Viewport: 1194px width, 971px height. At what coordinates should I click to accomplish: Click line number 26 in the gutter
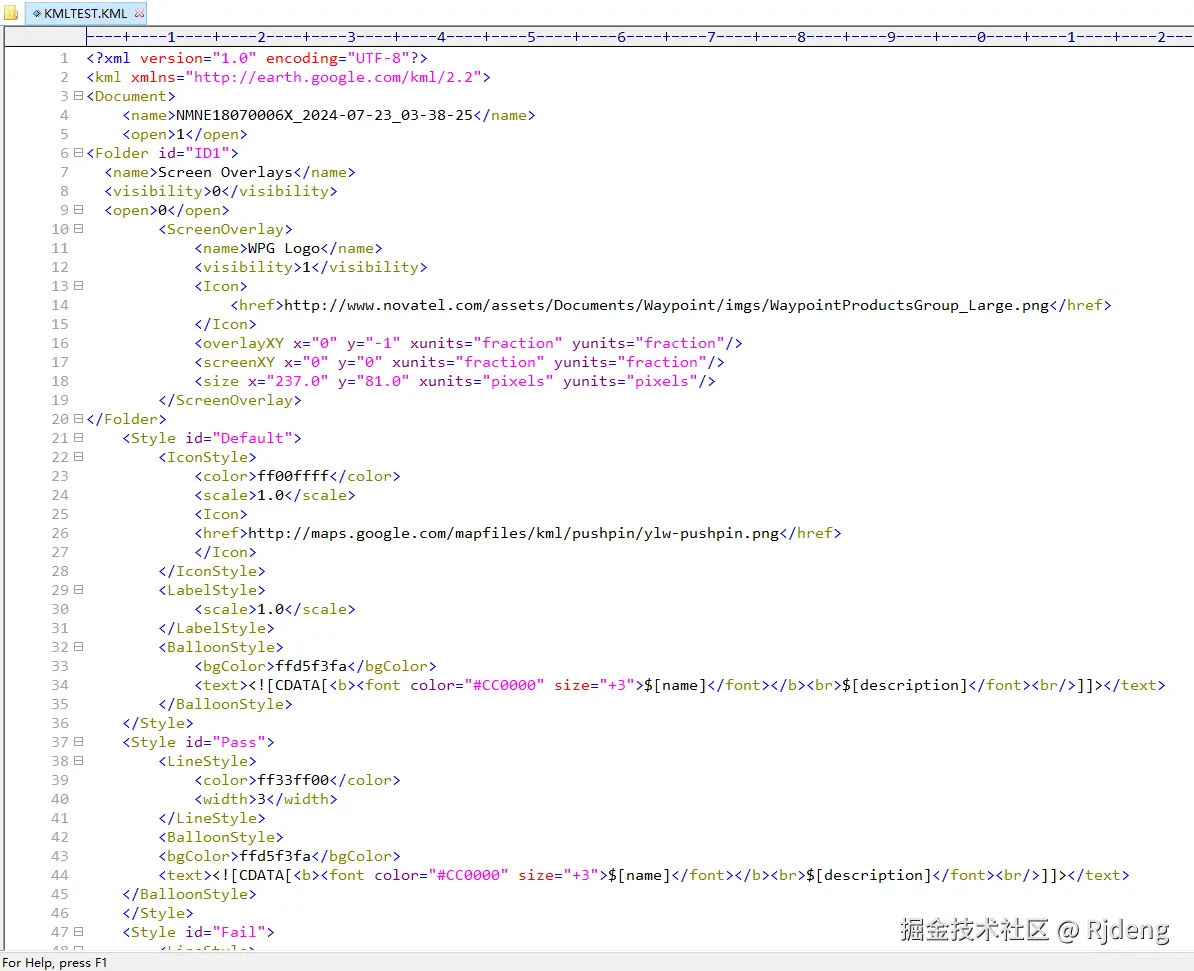(59, 533)
